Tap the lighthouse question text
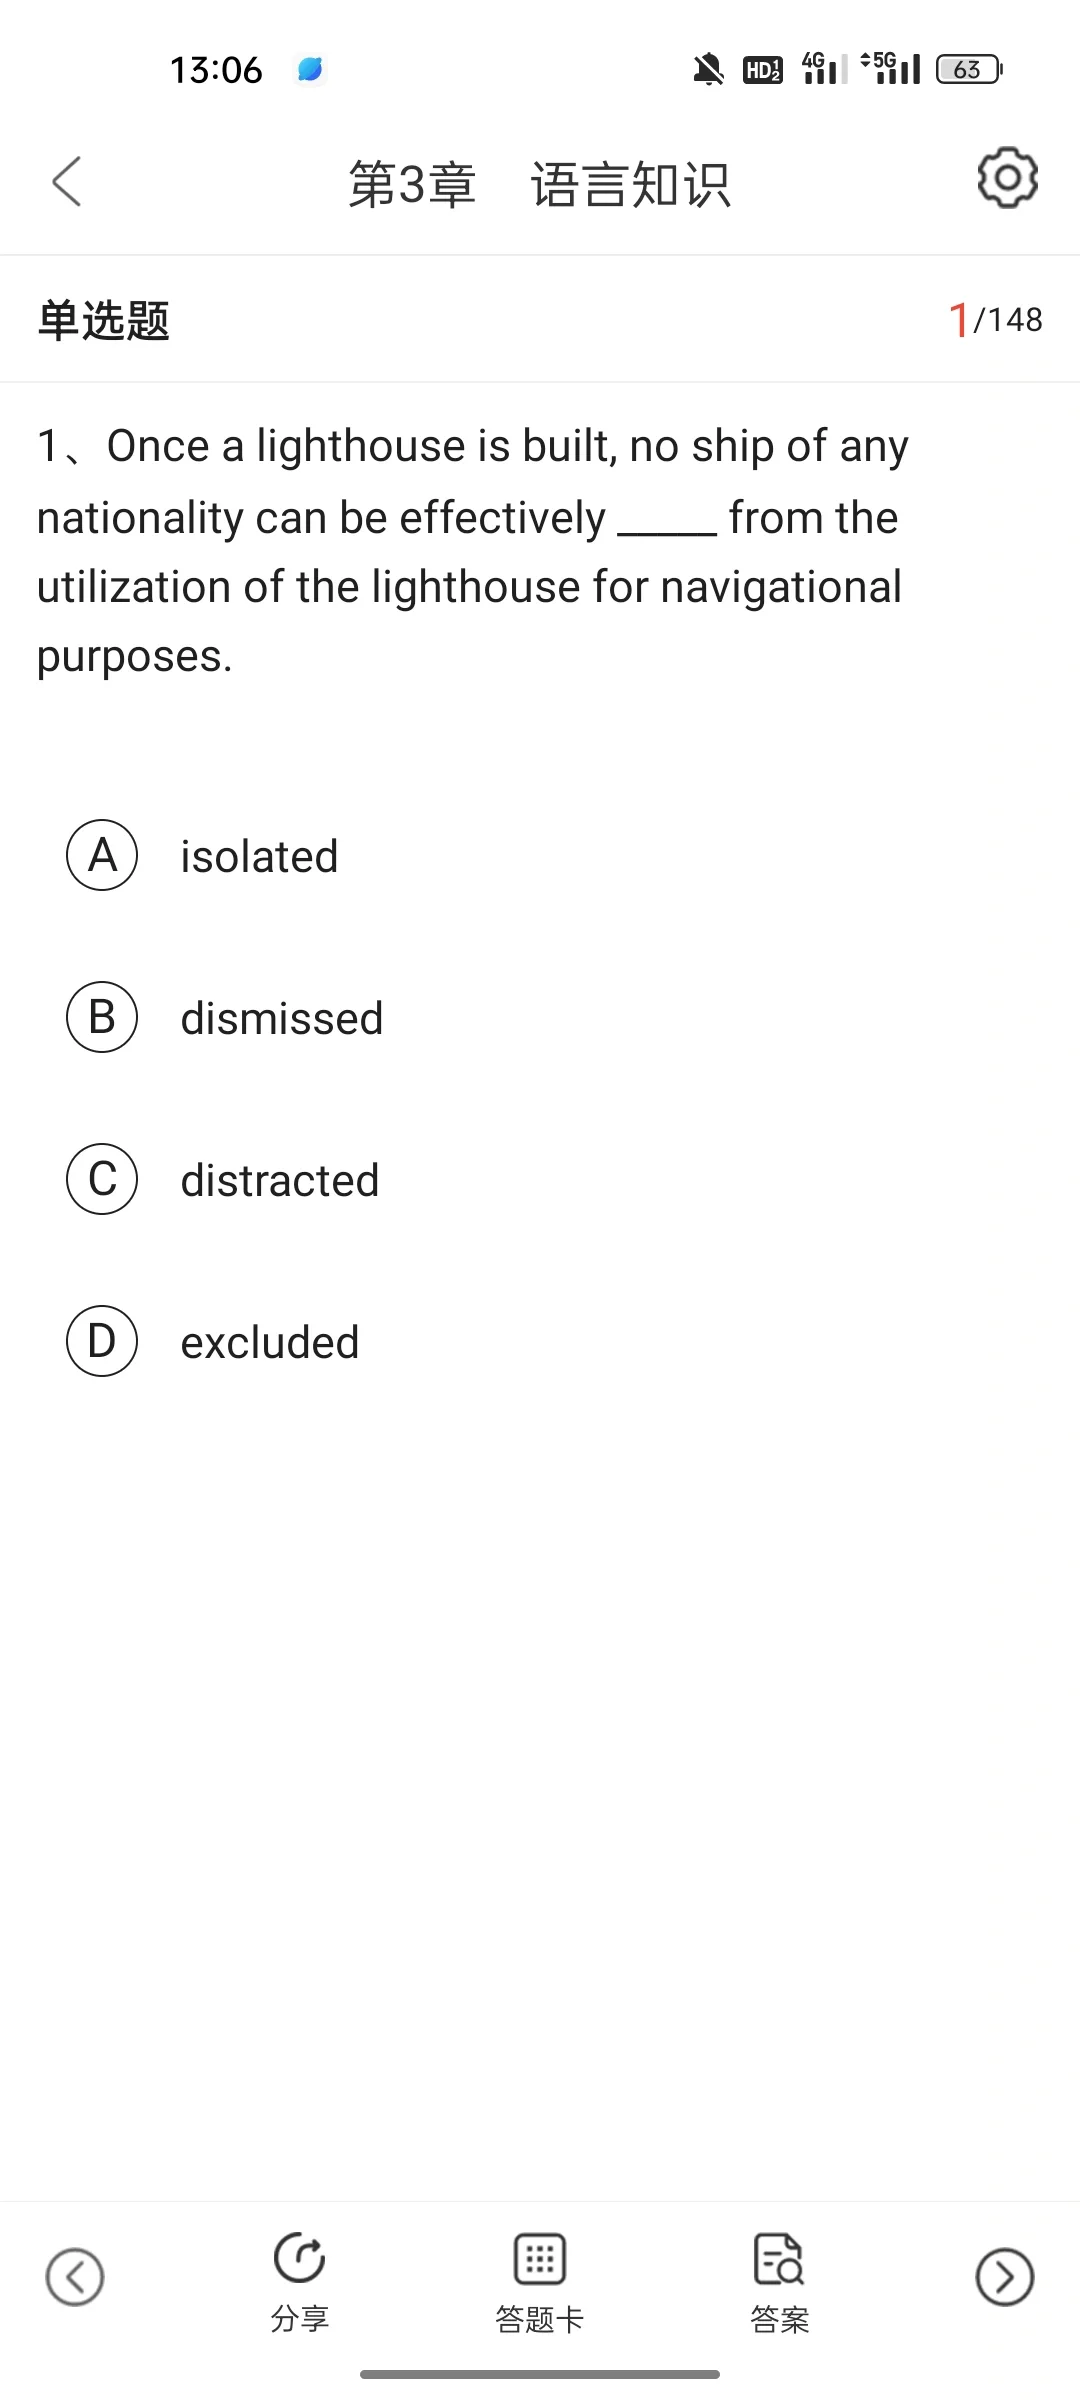The width and height of the screenshot is (1080, 2400). click(472, 551)
